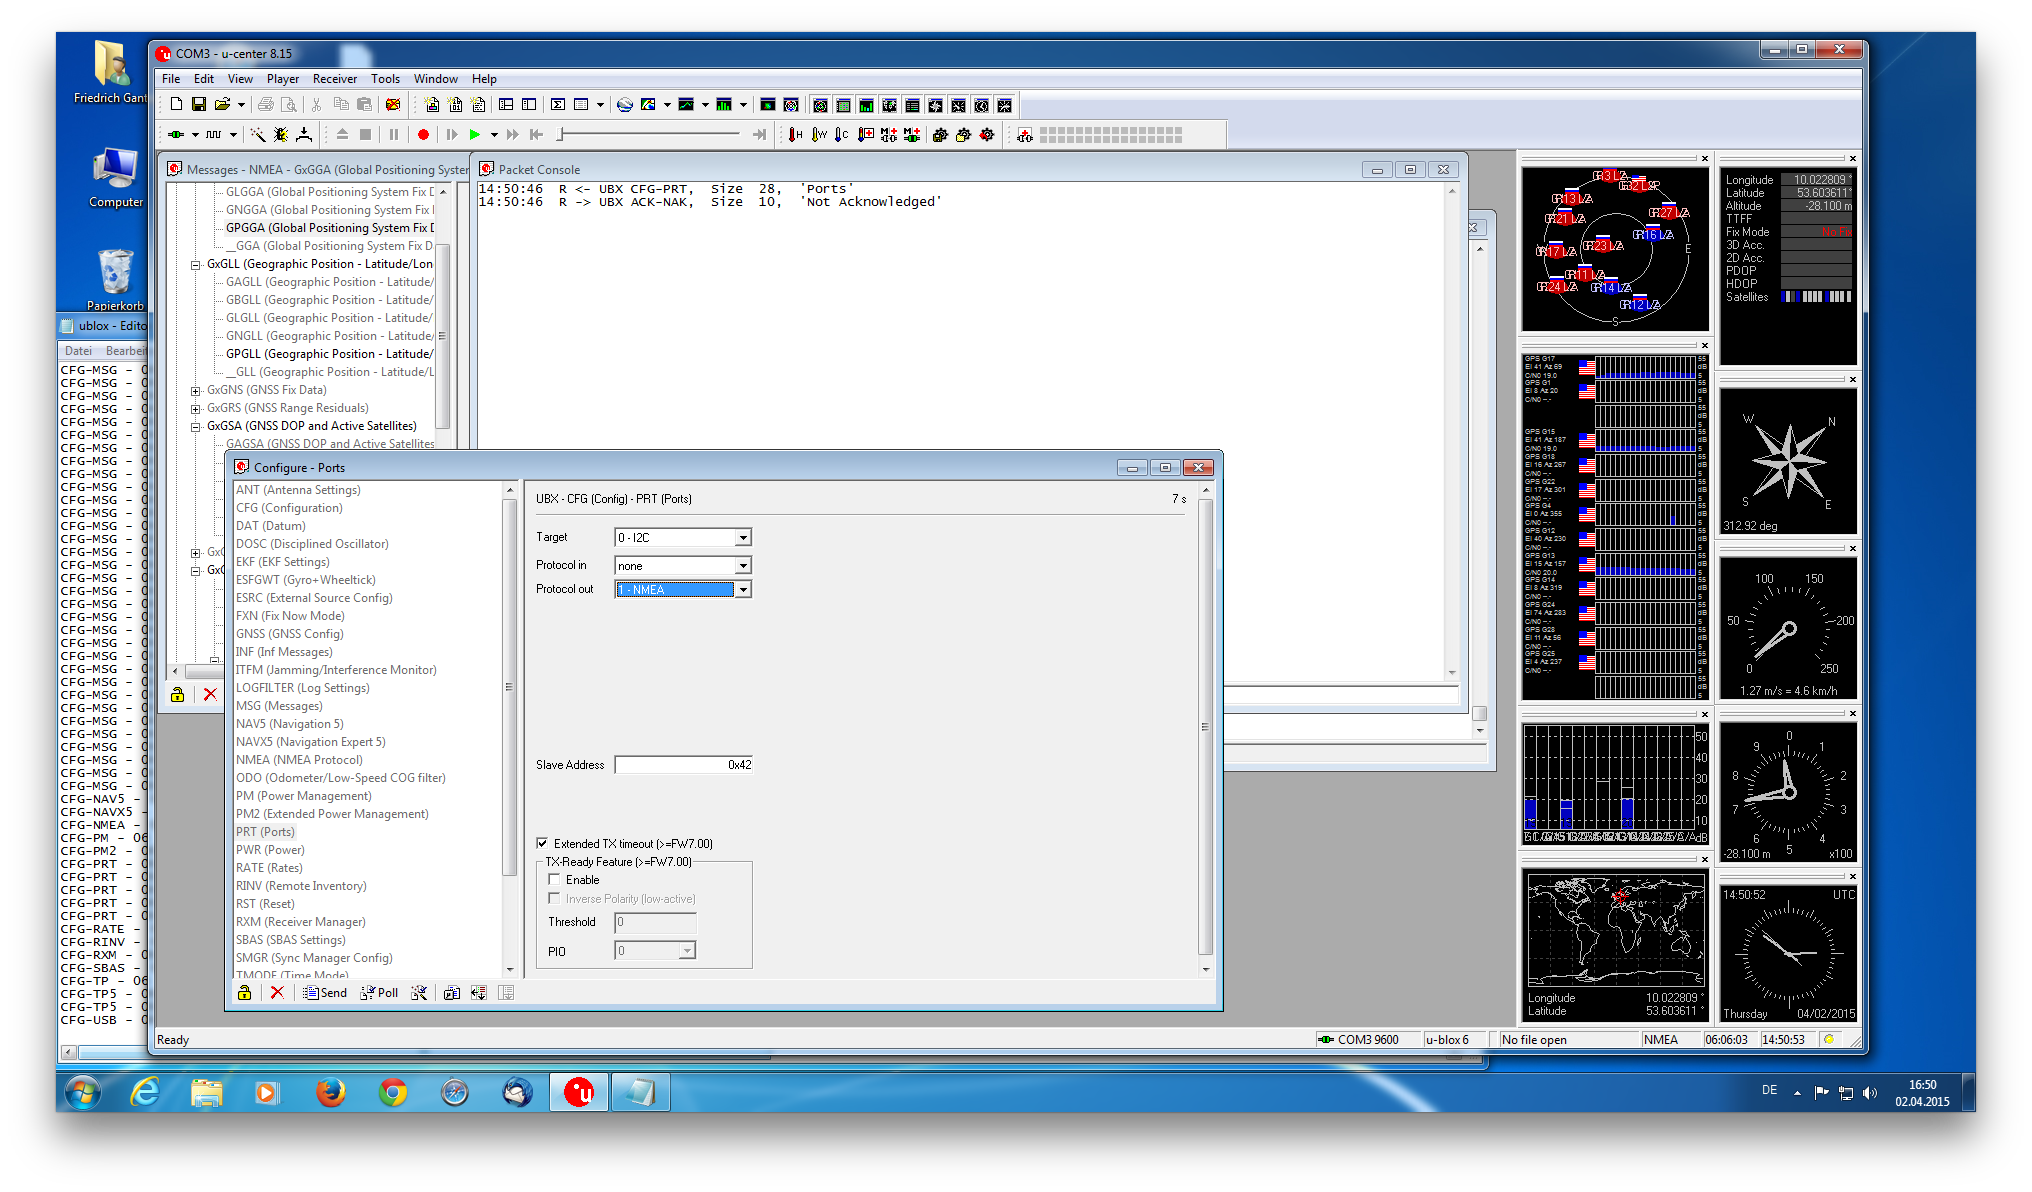Click the playback position slider handle

coord(561,134)
